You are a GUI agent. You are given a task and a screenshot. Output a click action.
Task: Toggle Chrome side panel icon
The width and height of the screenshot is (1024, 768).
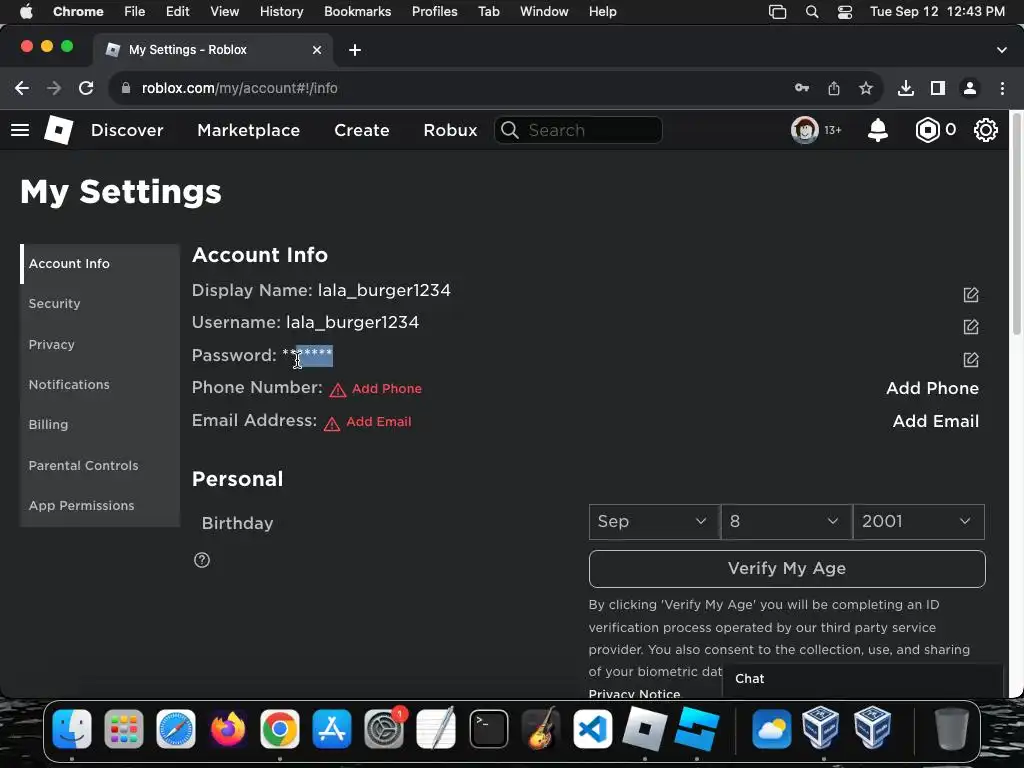pyautogui.click(x=938, y=88)
